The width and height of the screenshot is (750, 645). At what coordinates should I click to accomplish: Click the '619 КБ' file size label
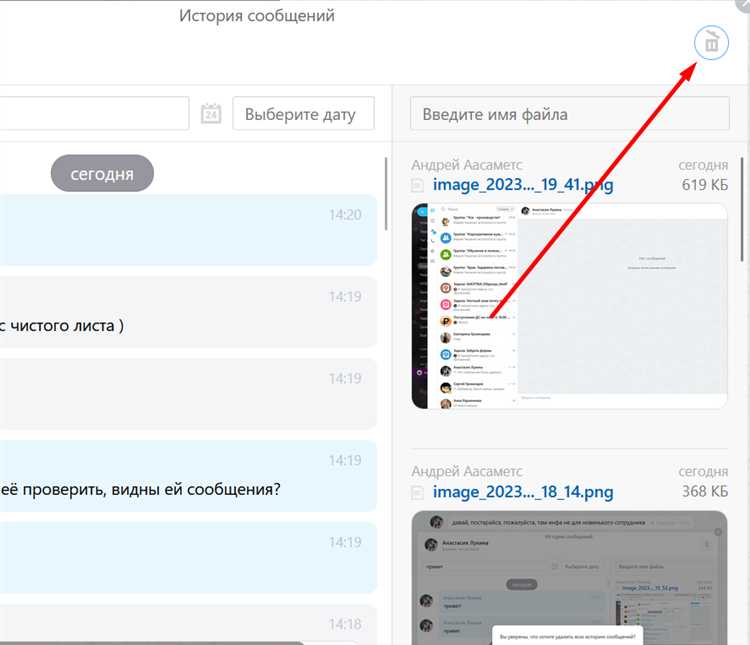pyautogui.click(x=705, y=185)
